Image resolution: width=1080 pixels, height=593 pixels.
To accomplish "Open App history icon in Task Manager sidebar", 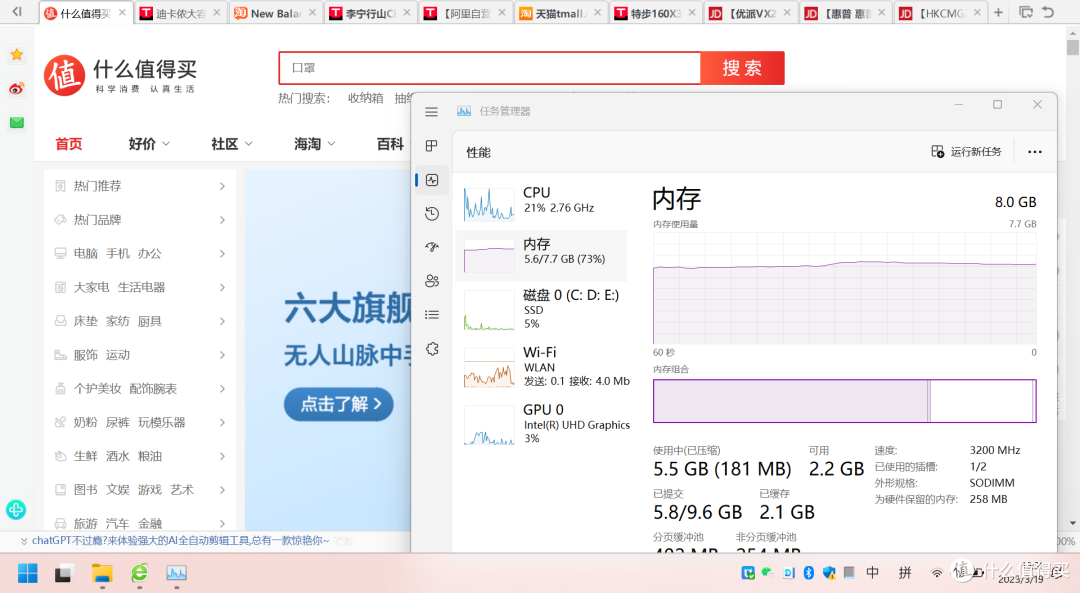I will click(x=432, y=214).
